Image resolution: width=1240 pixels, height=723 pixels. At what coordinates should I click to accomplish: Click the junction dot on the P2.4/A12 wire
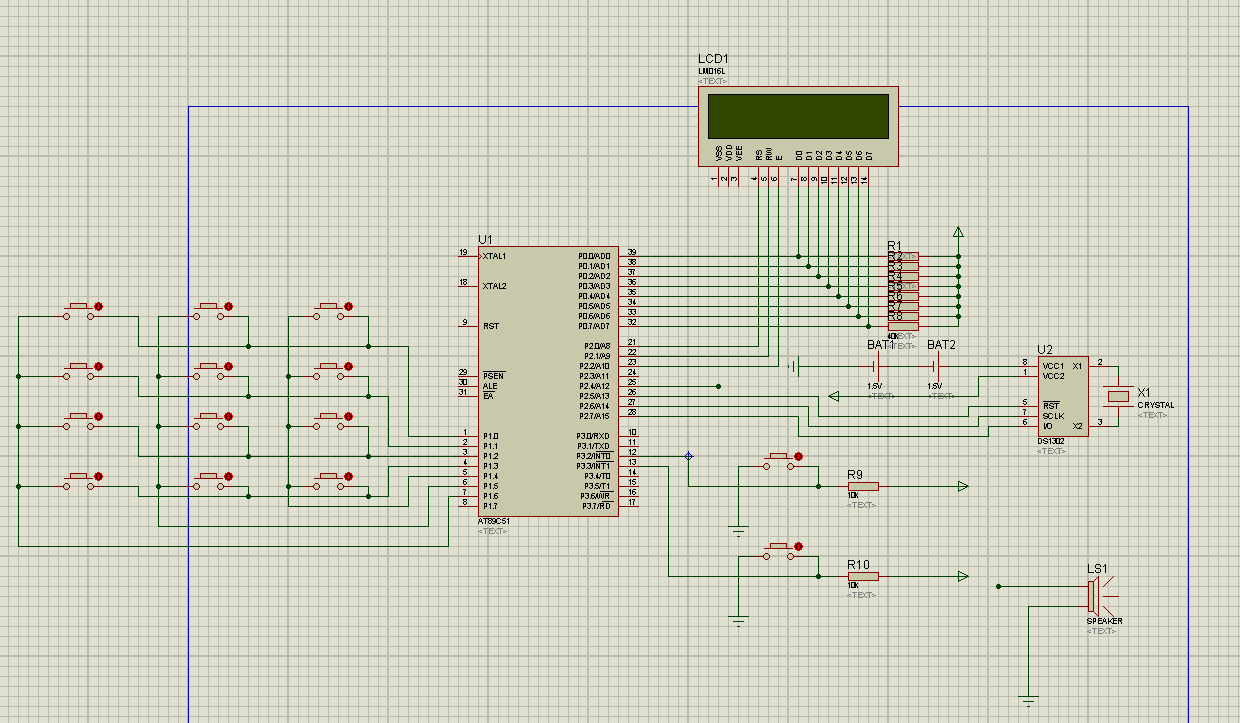[718, 386]
